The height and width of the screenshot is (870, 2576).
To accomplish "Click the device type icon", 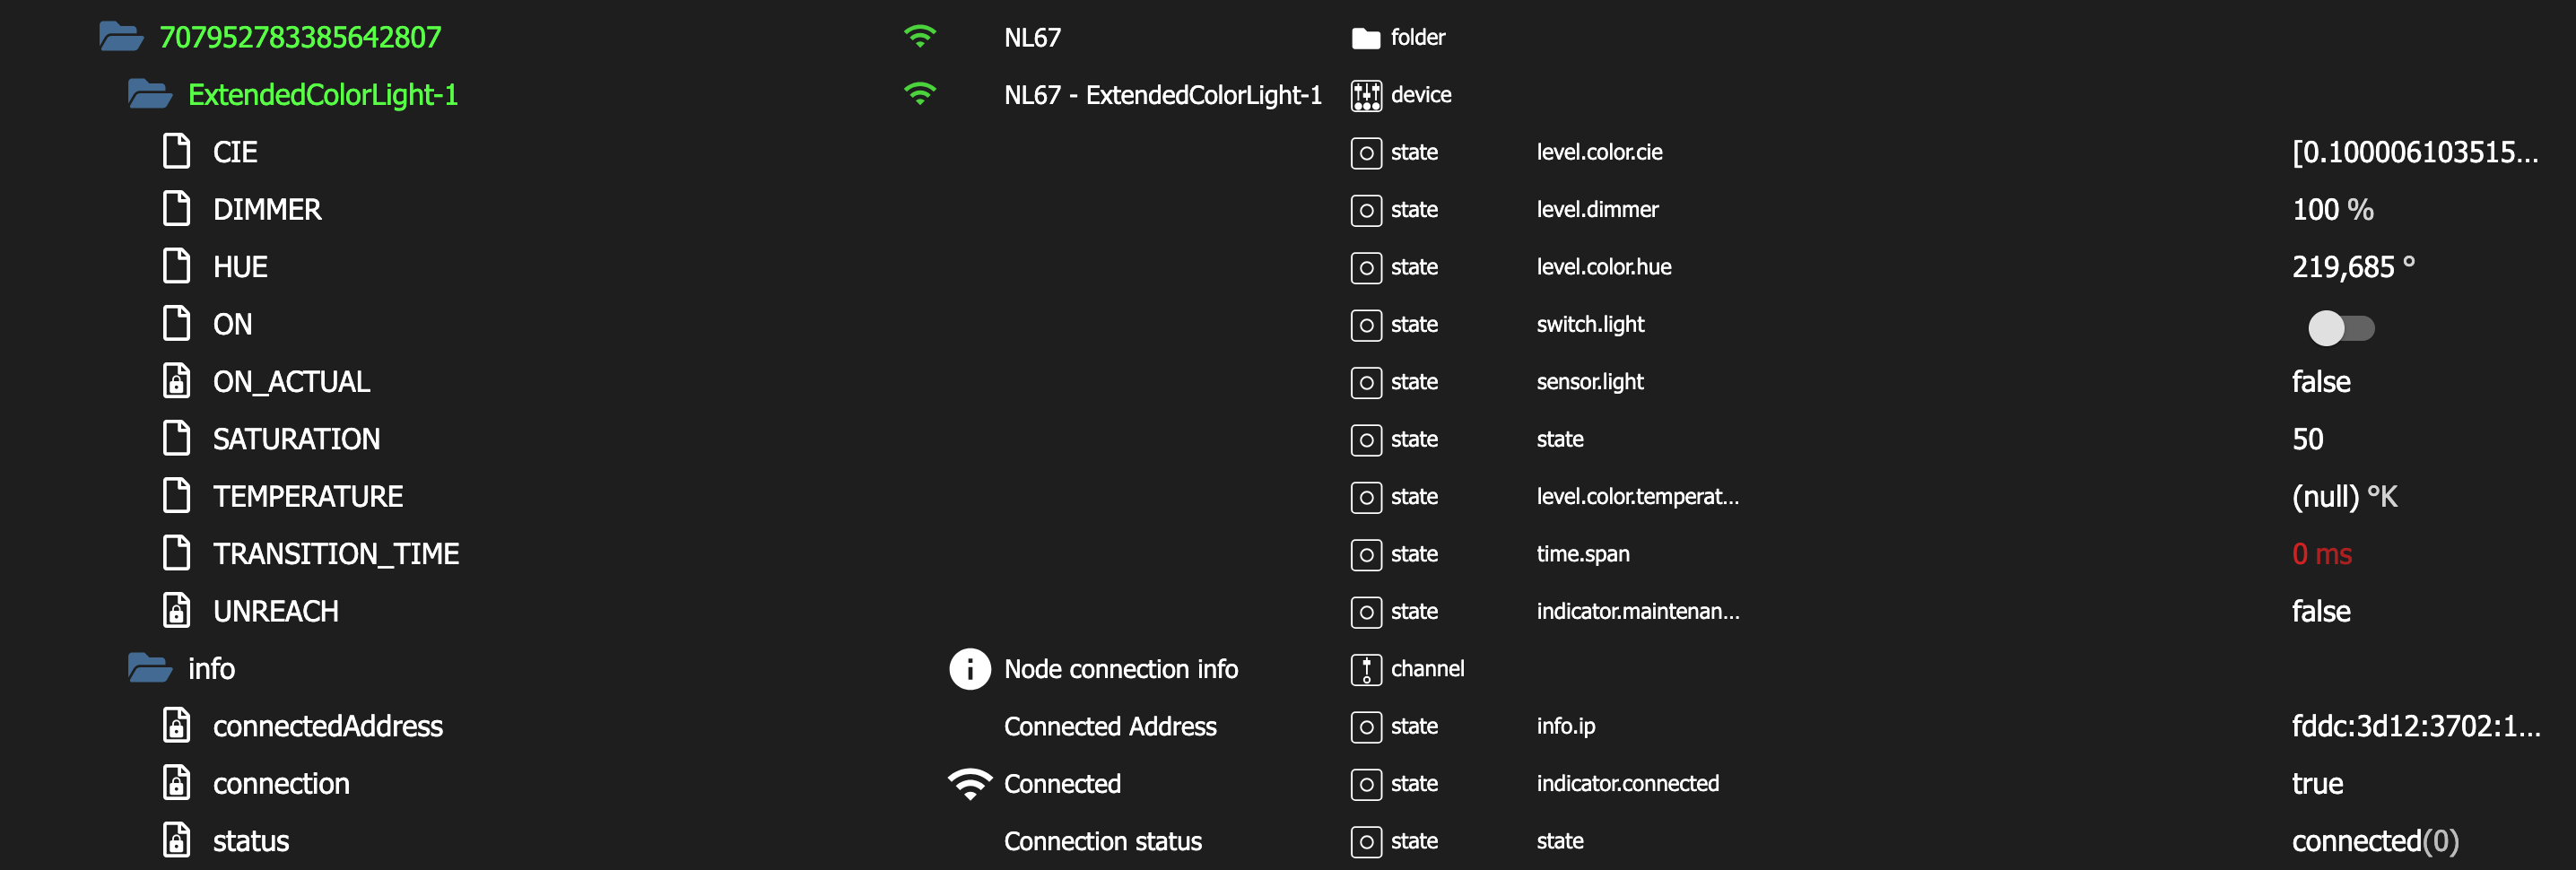I will tap(1366, 96).
